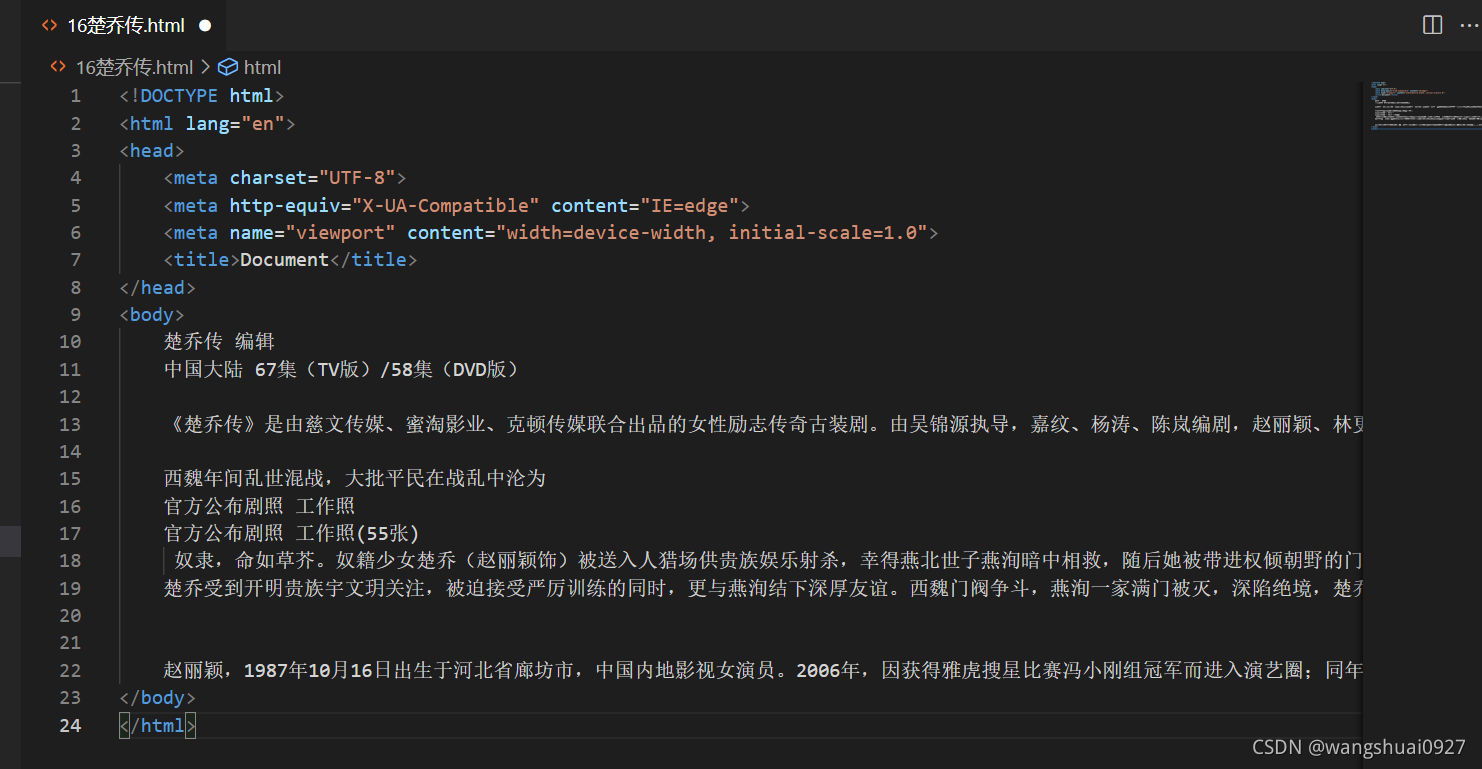Click the Document title text

click(285, 260)
